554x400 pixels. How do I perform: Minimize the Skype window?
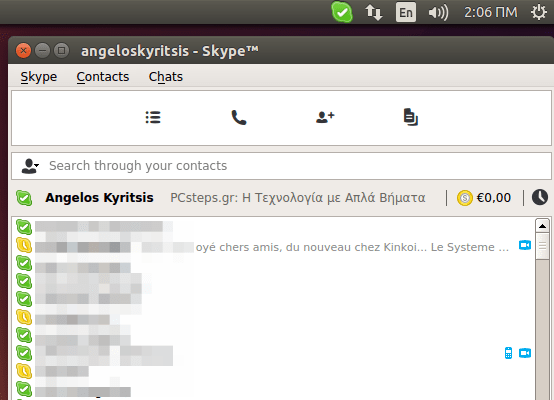point(42,51)
